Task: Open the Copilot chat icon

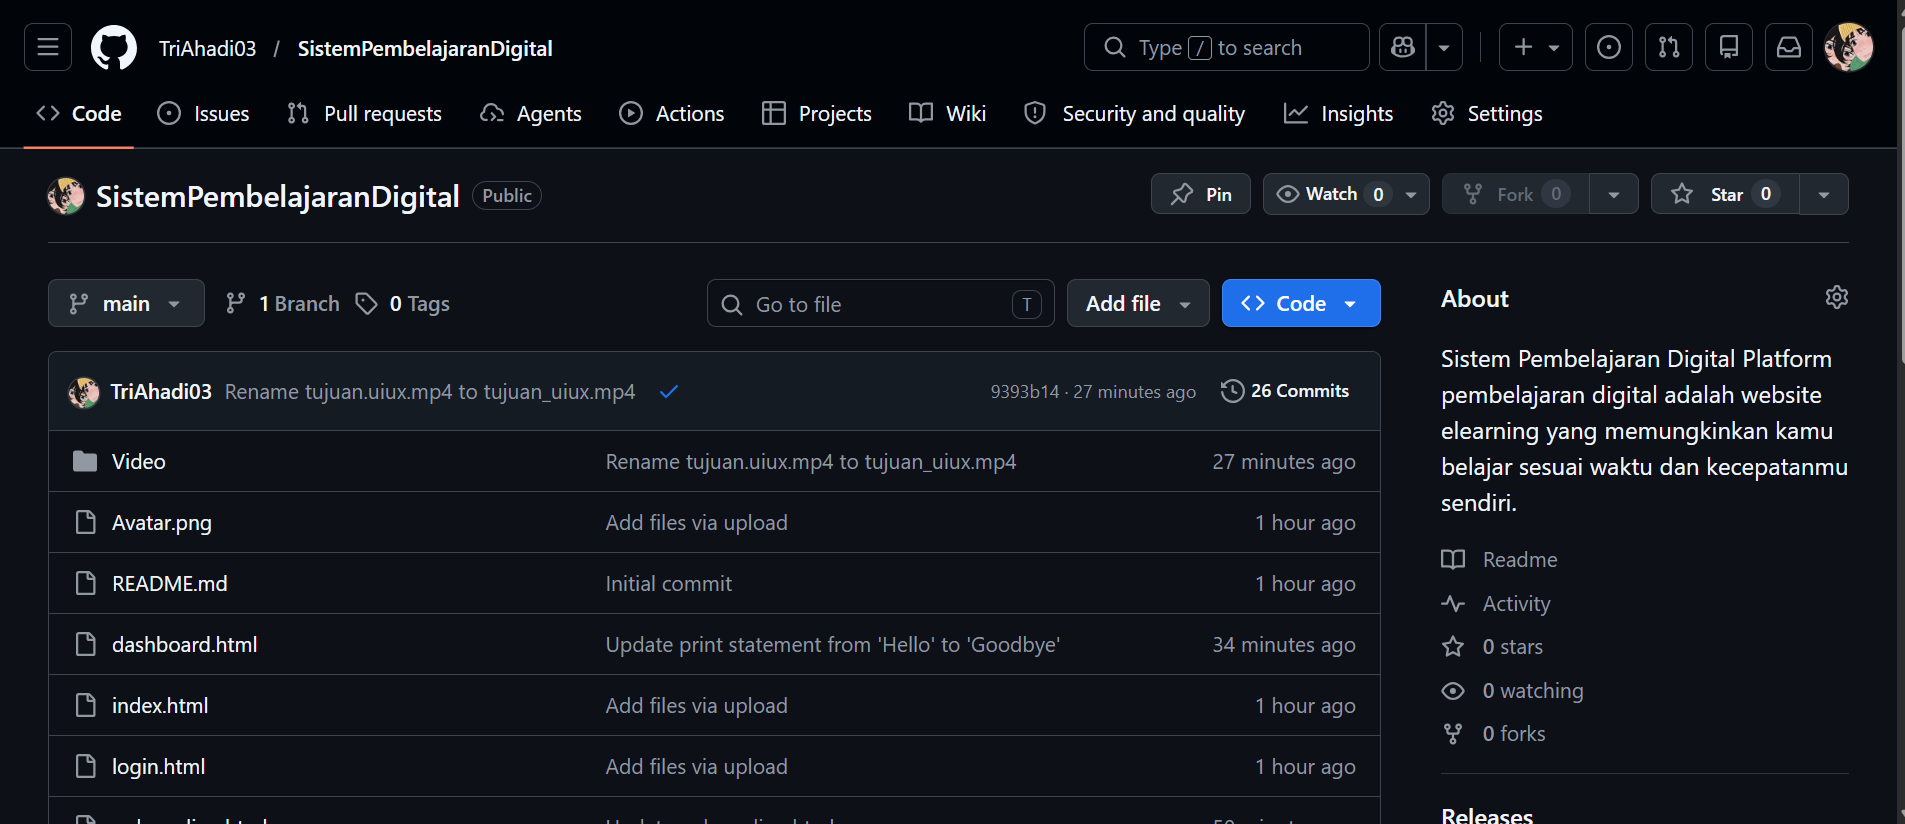Action: click(x=1403, y=47)
